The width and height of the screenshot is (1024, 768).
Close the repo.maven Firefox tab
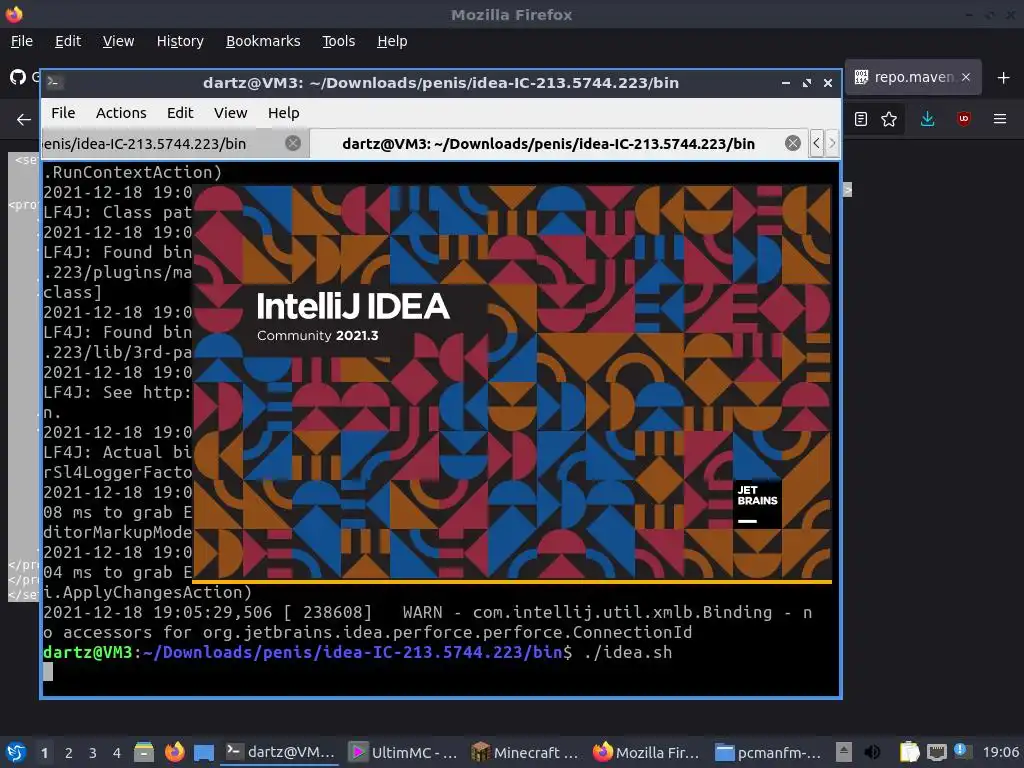966,77
